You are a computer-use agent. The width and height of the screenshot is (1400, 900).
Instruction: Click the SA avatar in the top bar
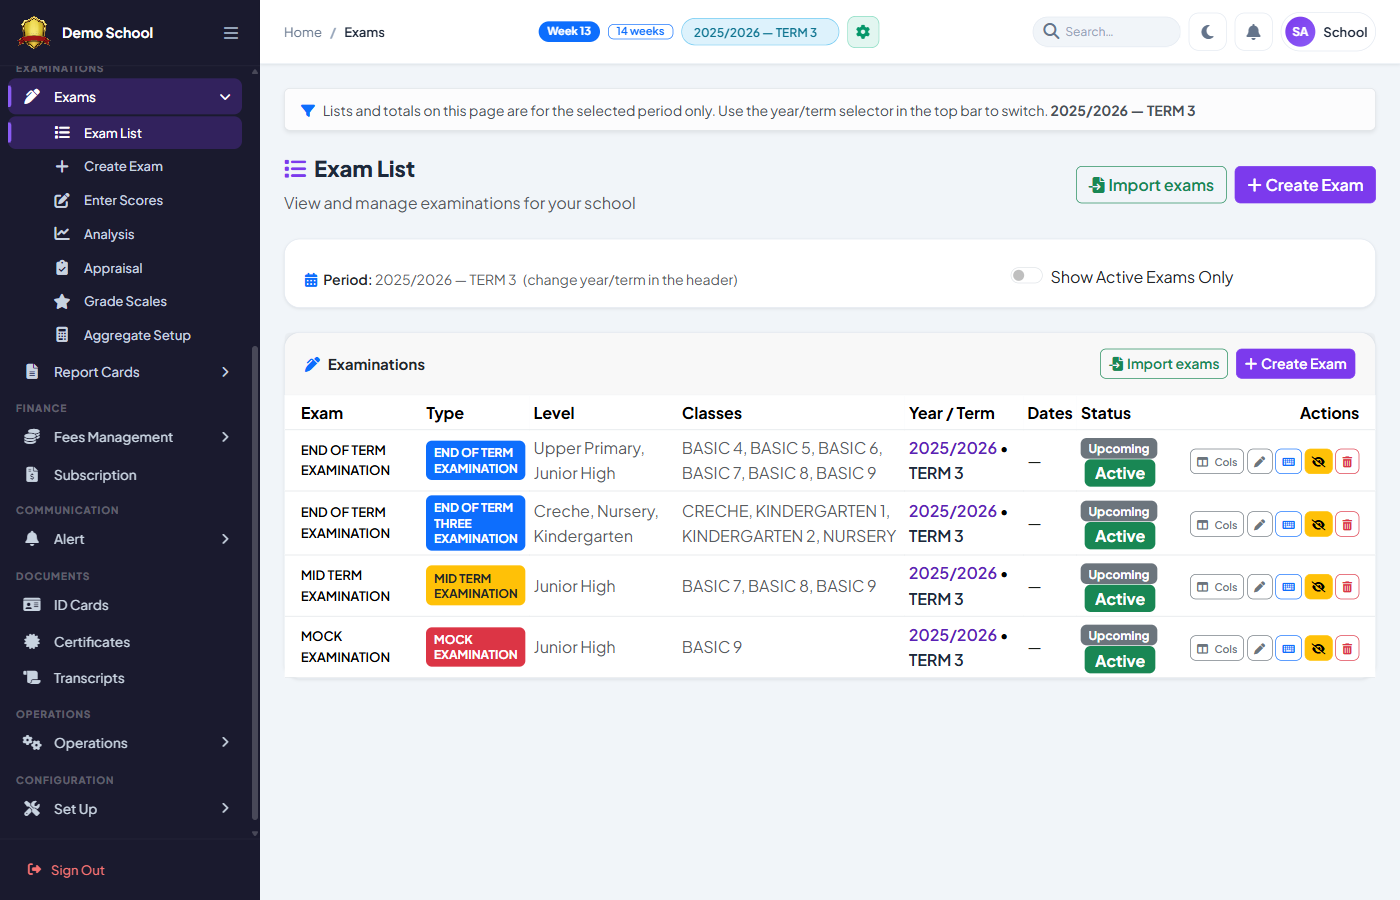[1300, 32]
